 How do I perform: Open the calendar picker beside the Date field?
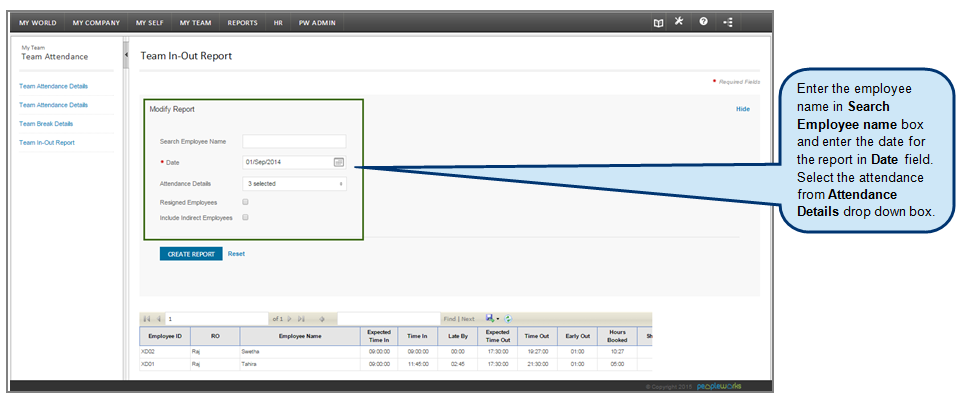point(339,162)
